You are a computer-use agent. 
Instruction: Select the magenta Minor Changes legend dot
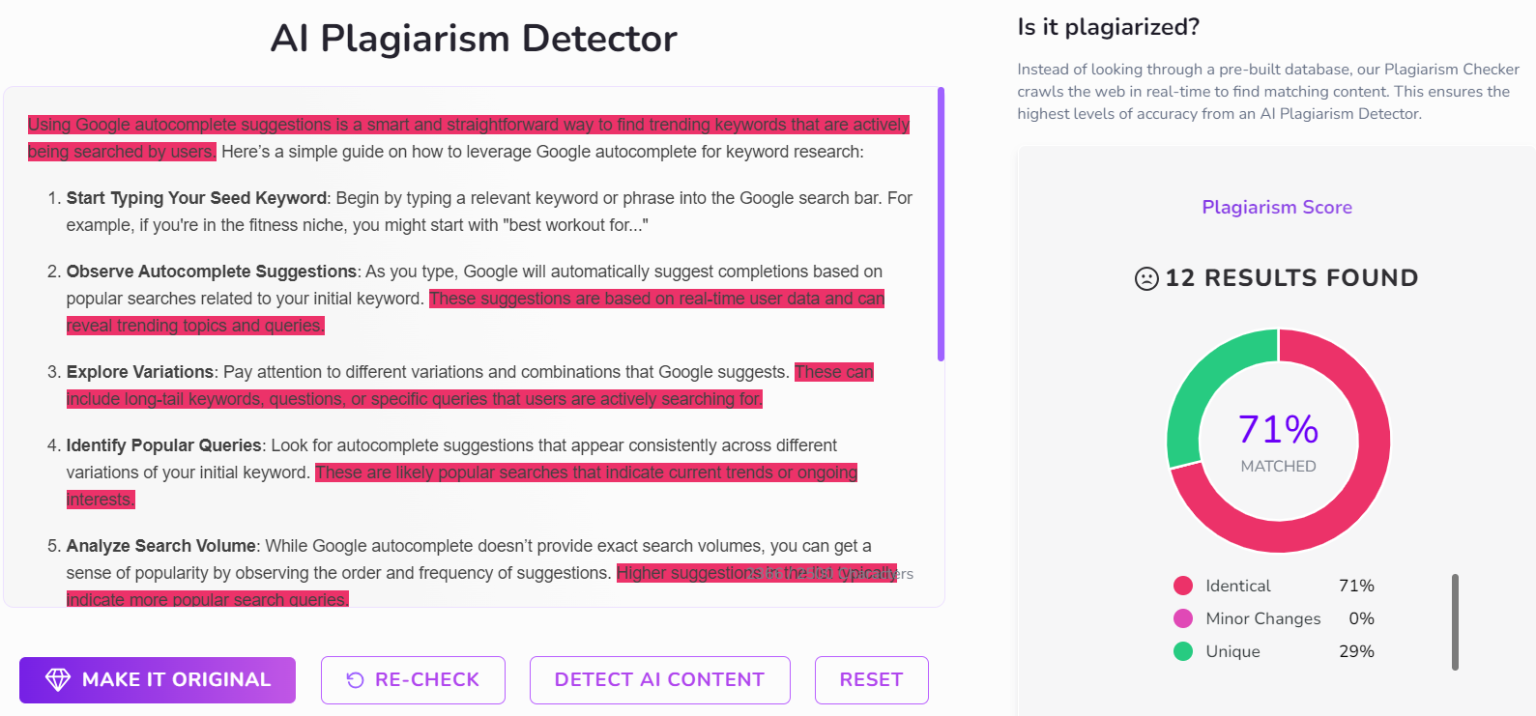(1182, 618)
